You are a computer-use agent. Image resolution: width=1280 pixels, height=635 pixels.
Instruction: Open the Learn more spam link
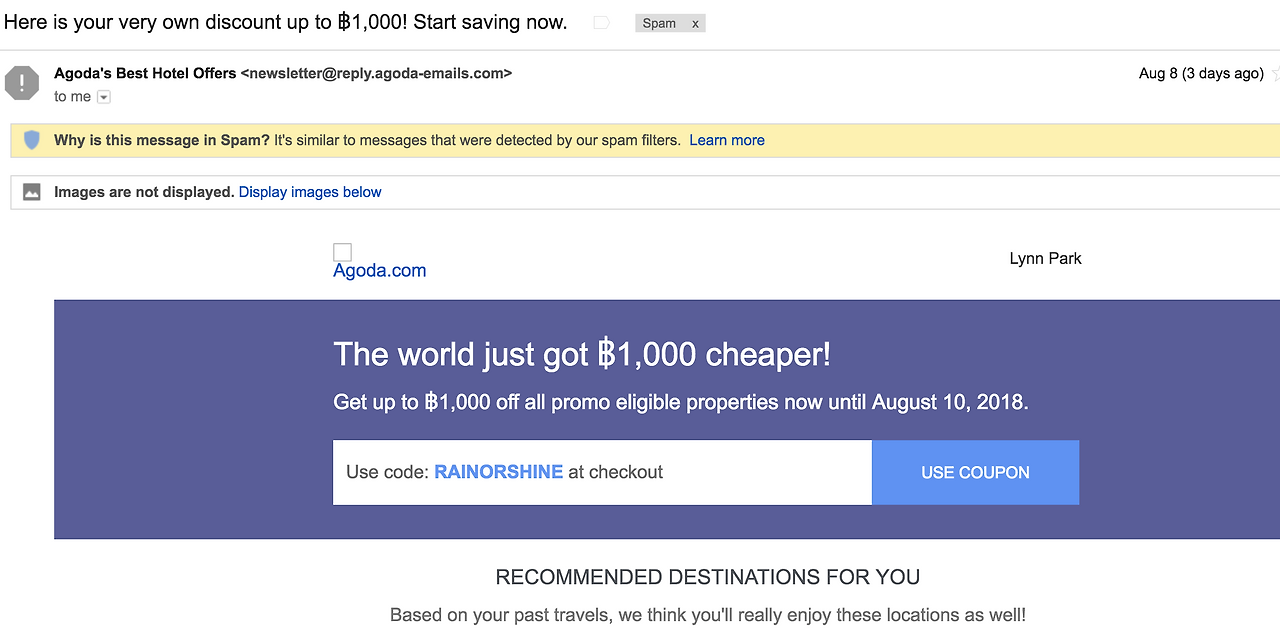coord(727,140)
